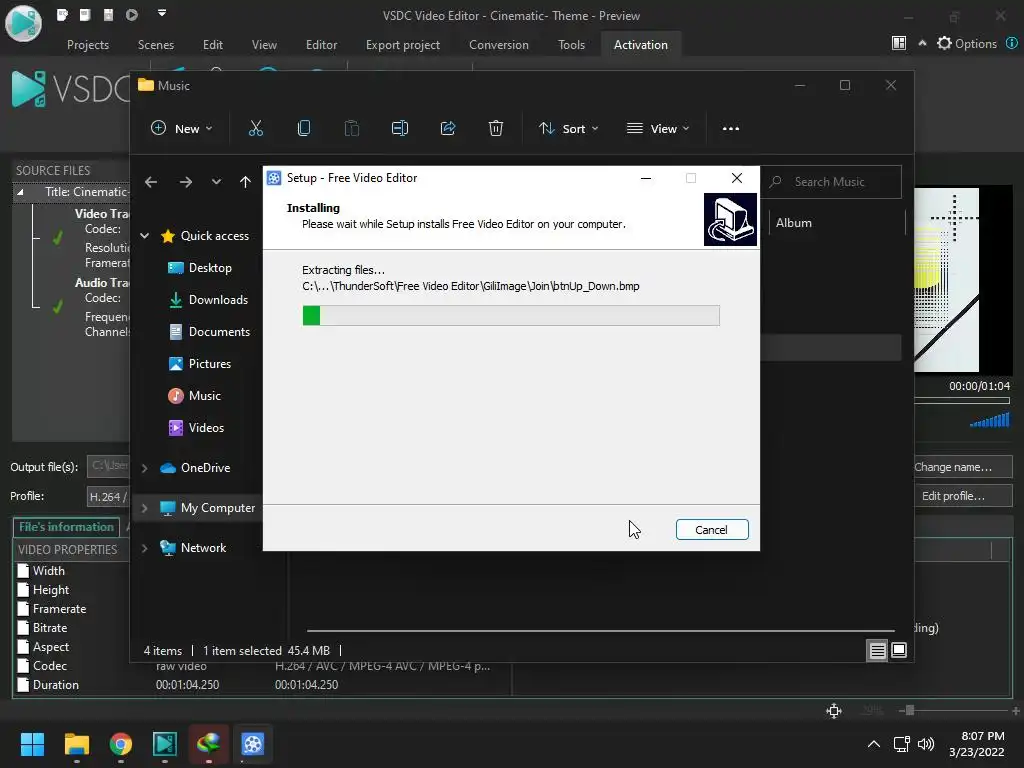This screenshot has height=768, width=1024.
Task: Go up one folder with the up arrow
Action: [245, 182]
